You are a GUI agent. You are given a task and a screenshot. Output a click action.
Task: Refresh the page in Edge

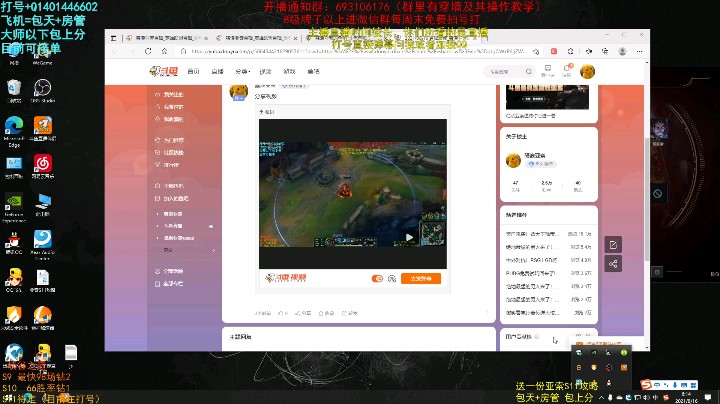[x=148, y=51]
